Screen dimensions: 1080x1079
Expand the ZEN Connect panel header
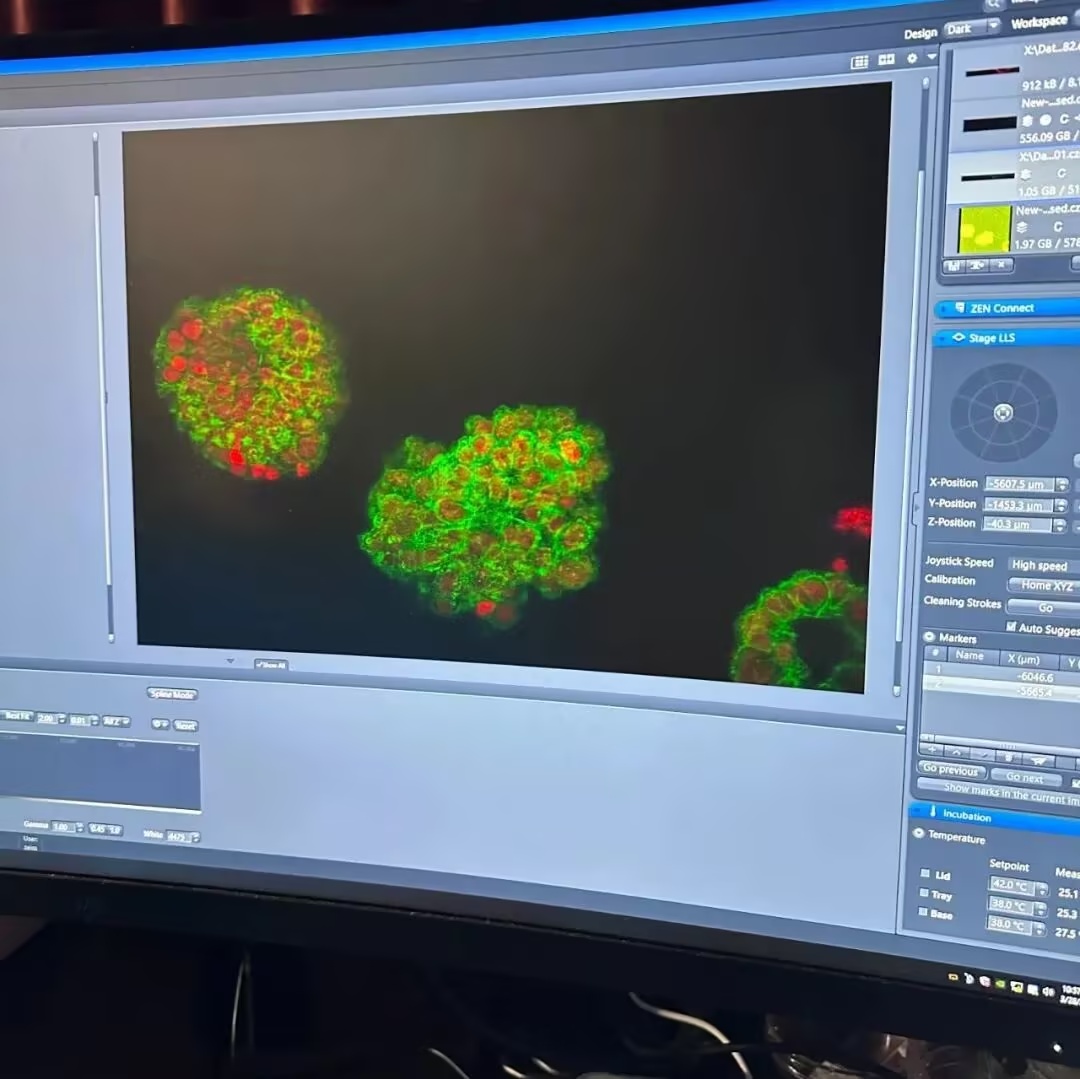coord(1007,308)
